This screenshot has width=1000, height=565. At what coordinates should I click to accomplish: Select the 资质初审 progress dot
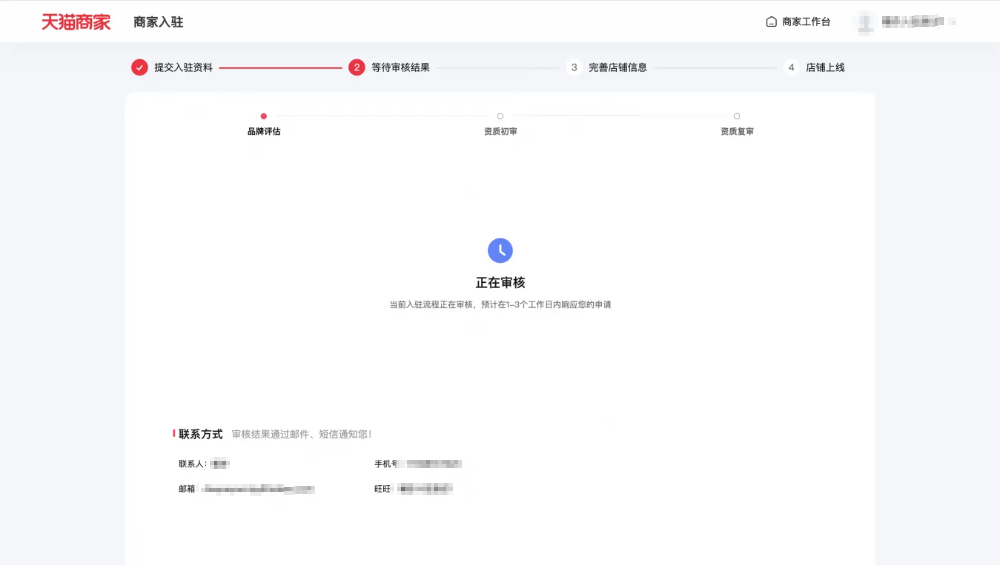[x=500, y=116]
